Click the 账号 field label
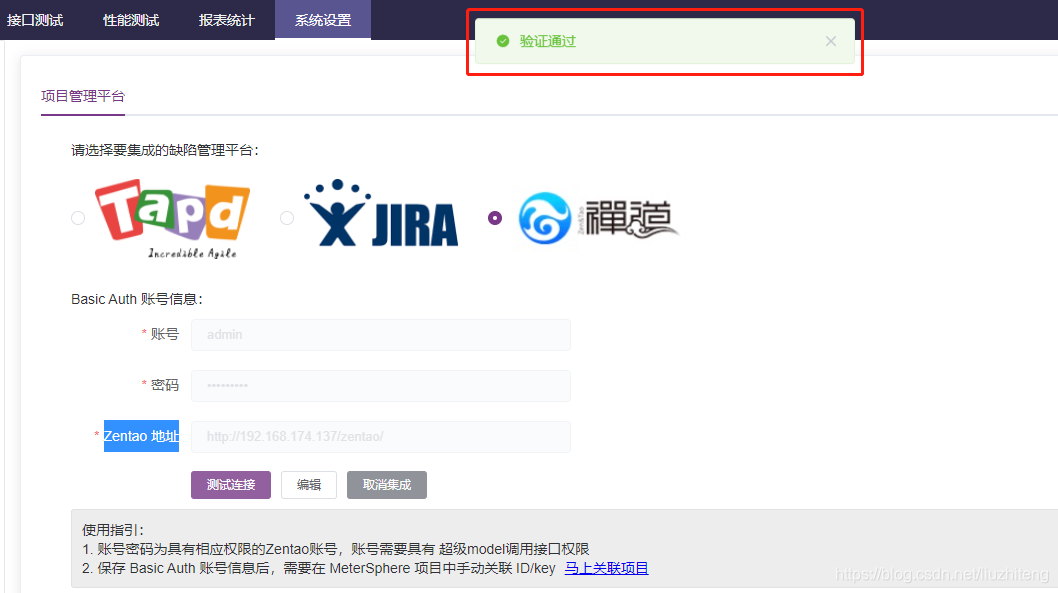 tap(165, 335)
